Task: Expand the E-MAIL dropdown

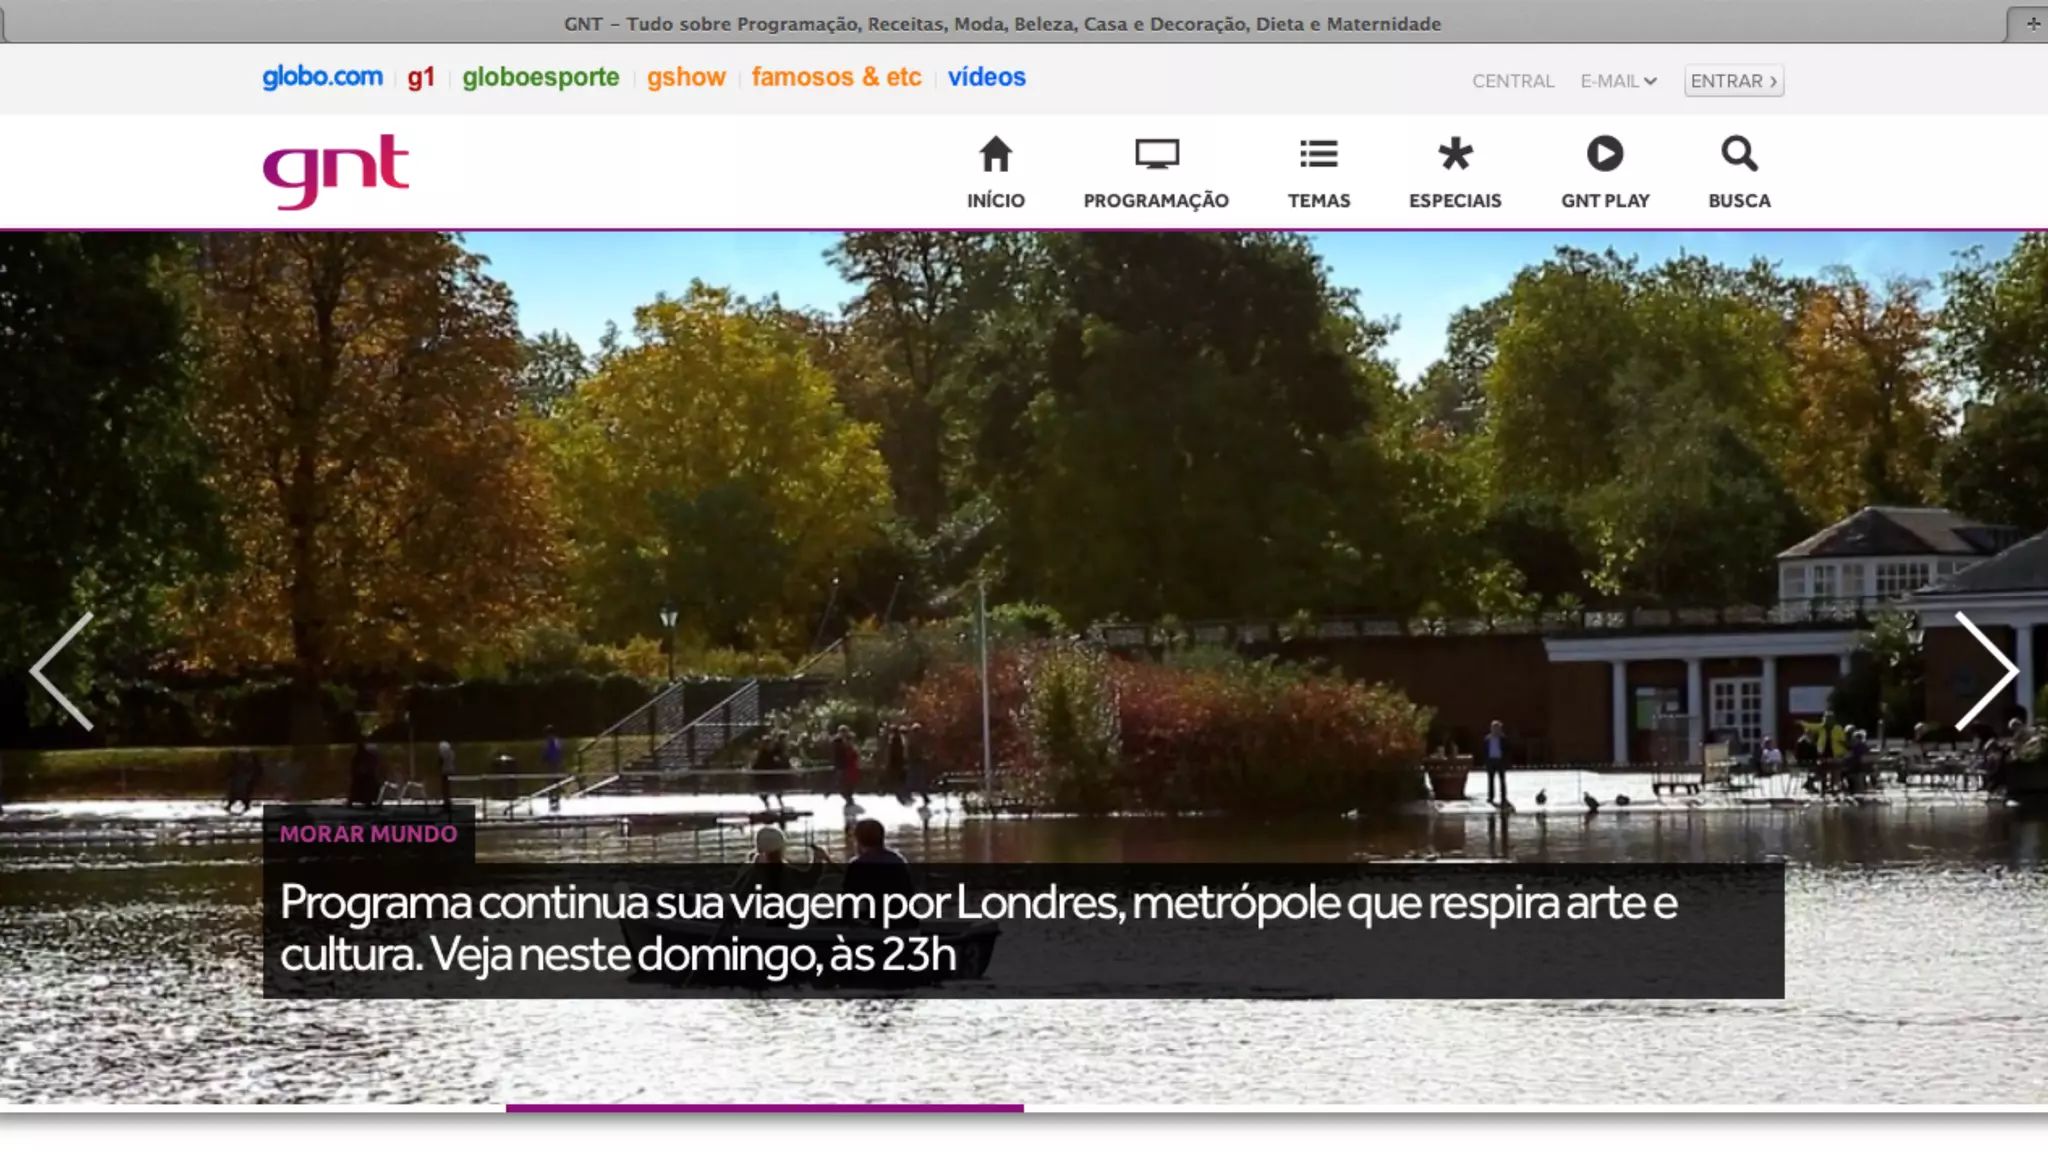Action: 1618,81
